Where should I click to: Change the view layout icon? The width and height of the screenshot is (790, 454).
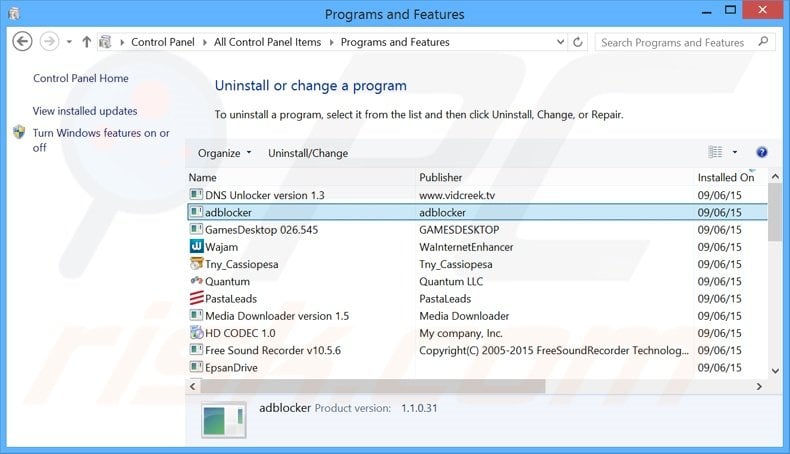(715, 152)
